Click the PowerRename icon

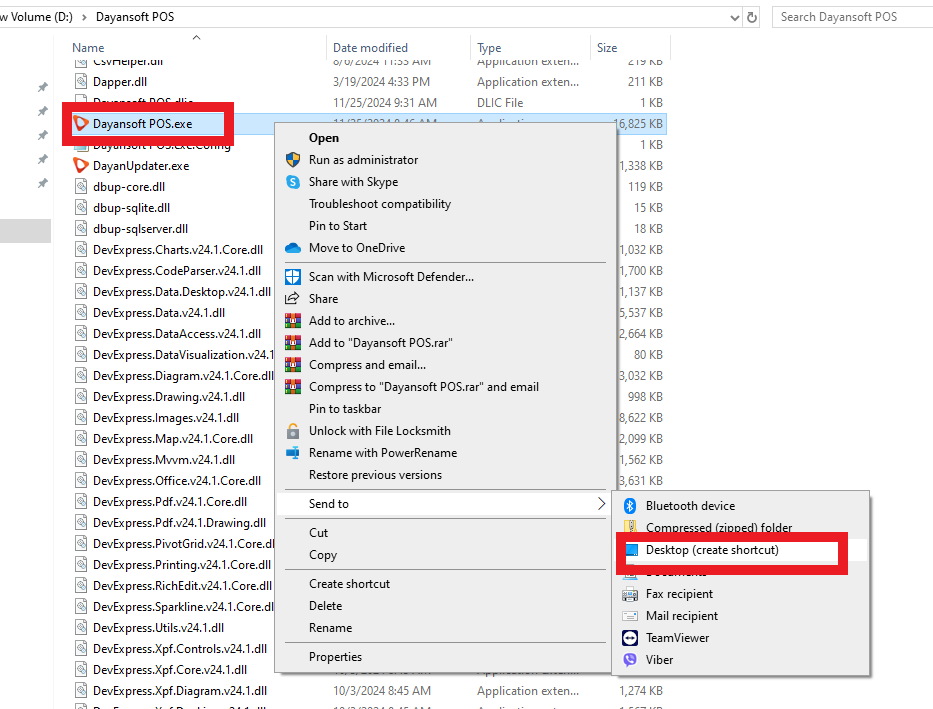[293, 453]
